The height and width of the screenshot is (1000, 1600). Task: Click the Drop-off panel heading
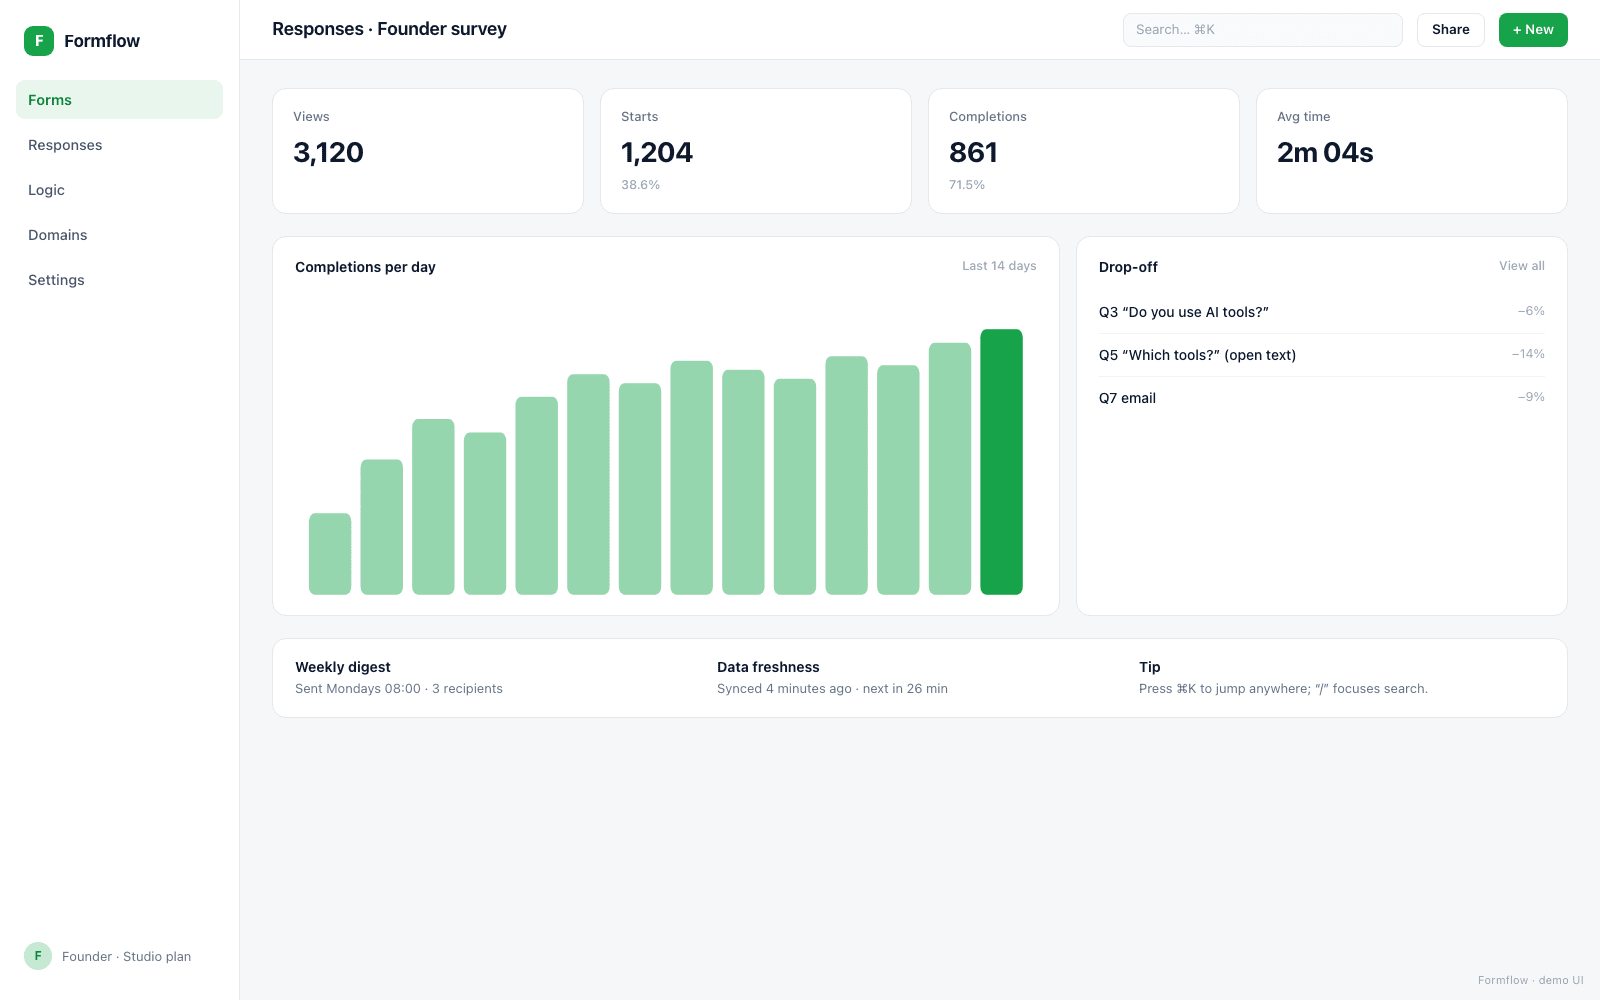coord(1128,267)
